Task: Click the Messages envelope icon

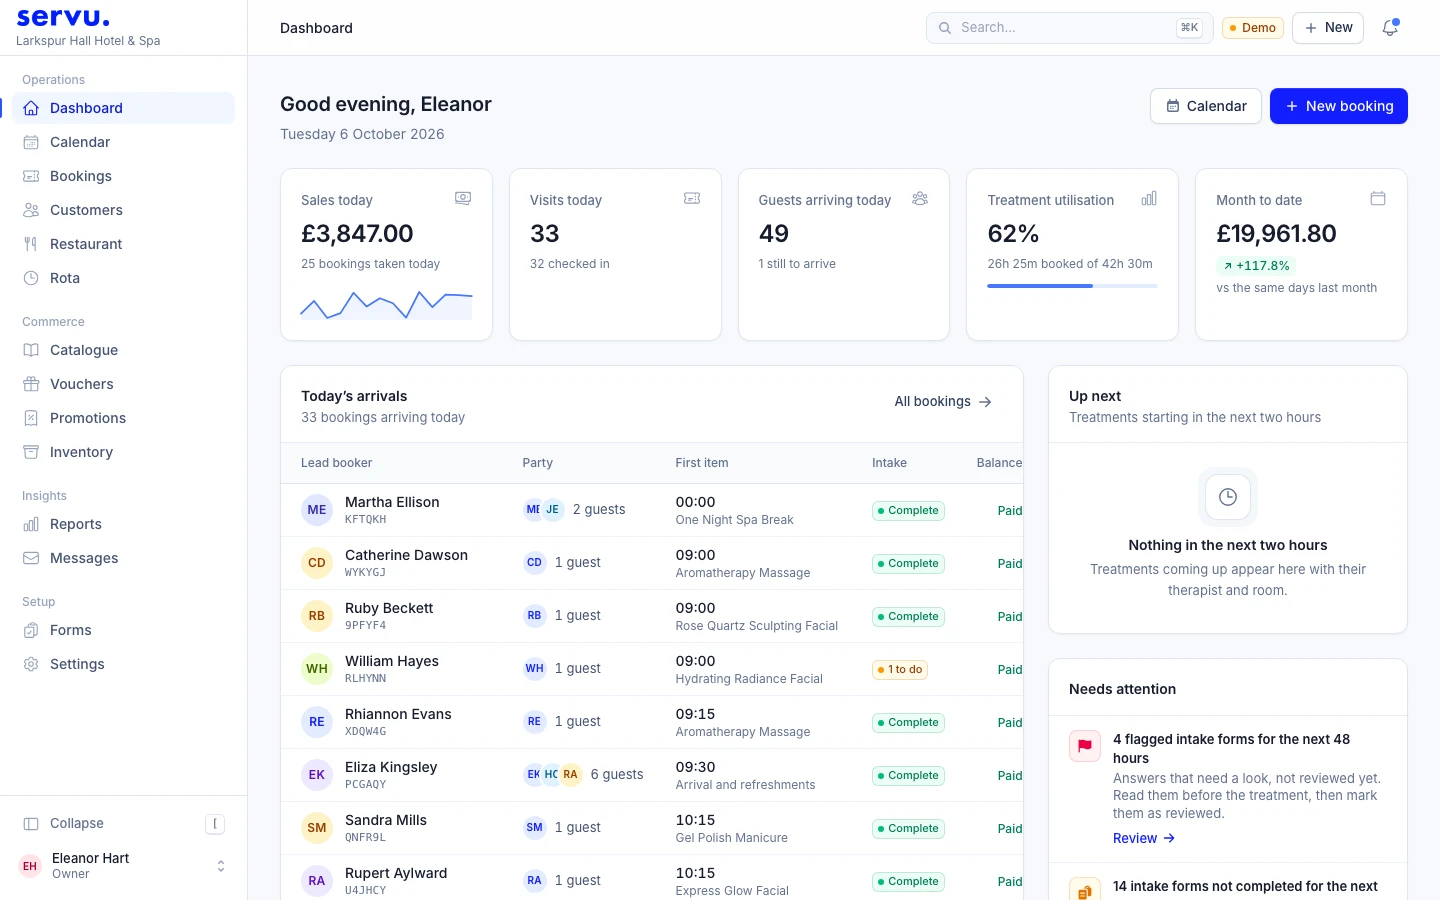Action: pos(31,558)
